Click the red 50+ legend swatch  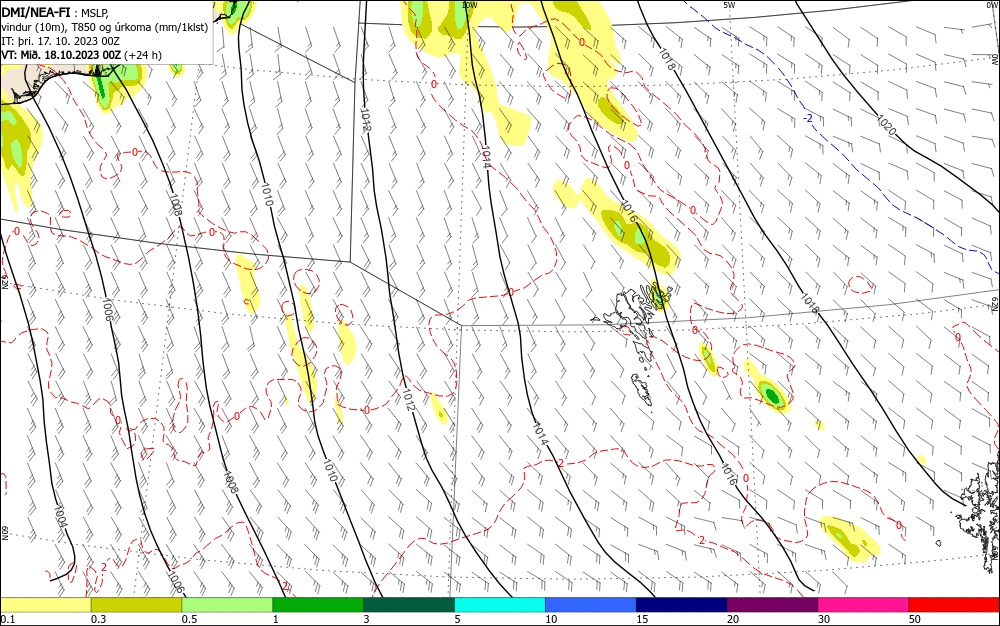(x=954, y=604)
